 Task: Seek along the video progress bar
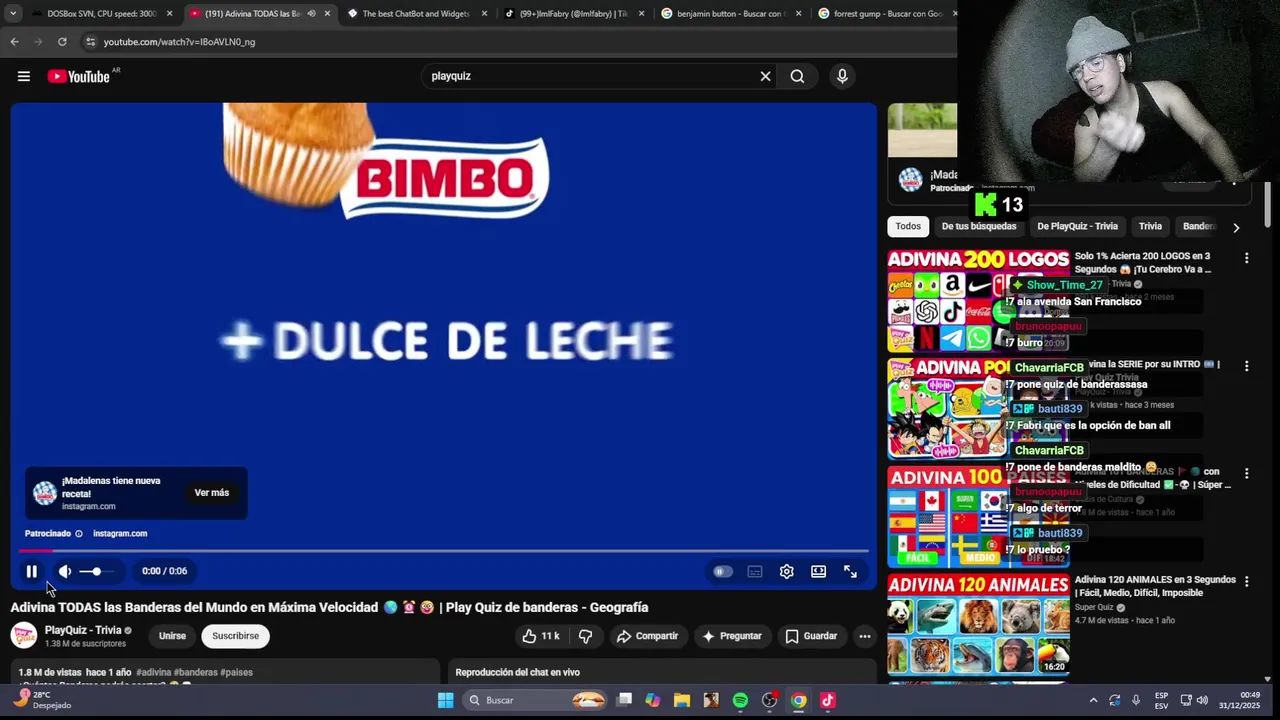click(x=444, y=551)
